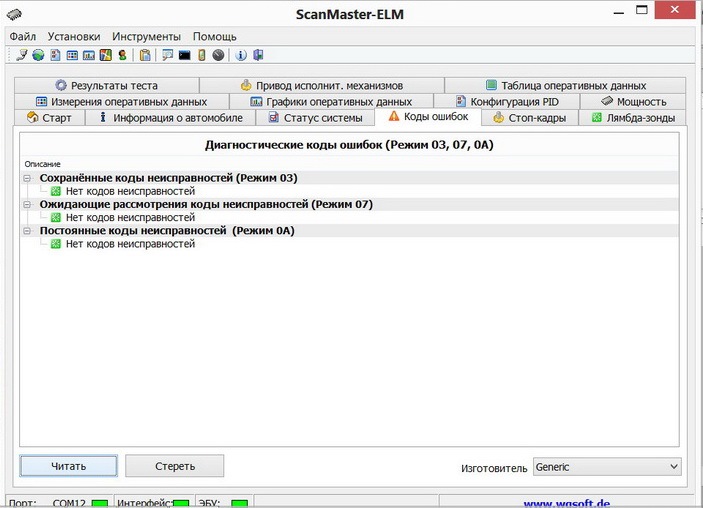This screenshot has height=508, width=703.
Task: Click the data table grid toolbar icon
Action: pos(72,55)
